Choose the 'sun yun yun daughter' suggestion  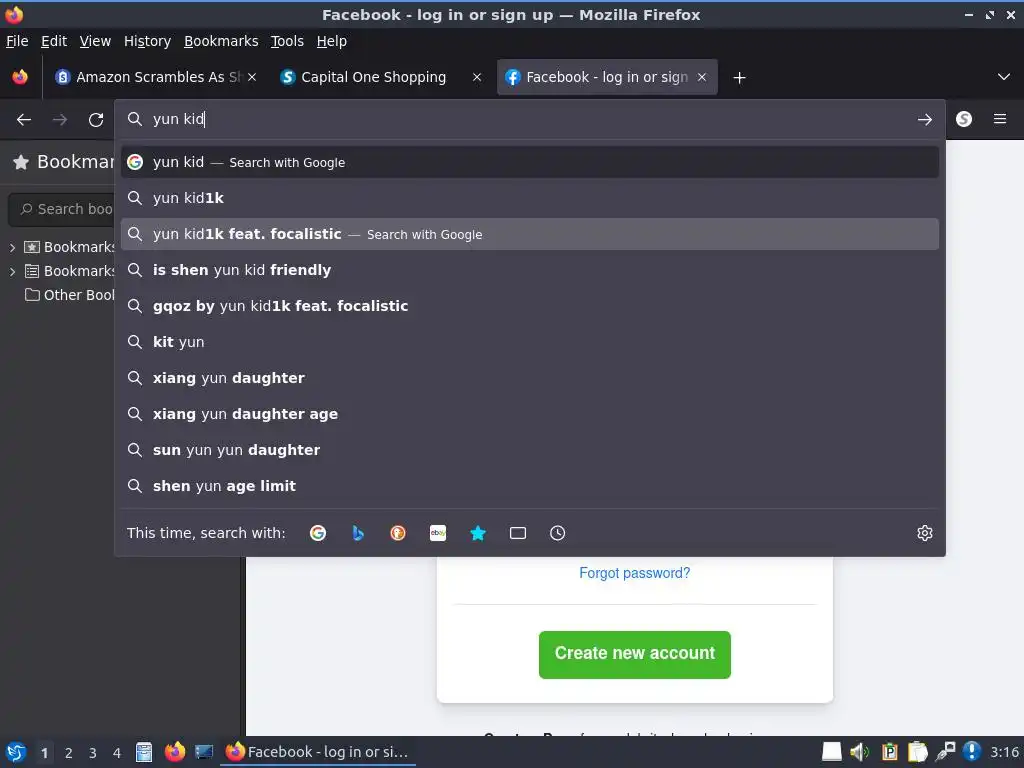point(530,449)
